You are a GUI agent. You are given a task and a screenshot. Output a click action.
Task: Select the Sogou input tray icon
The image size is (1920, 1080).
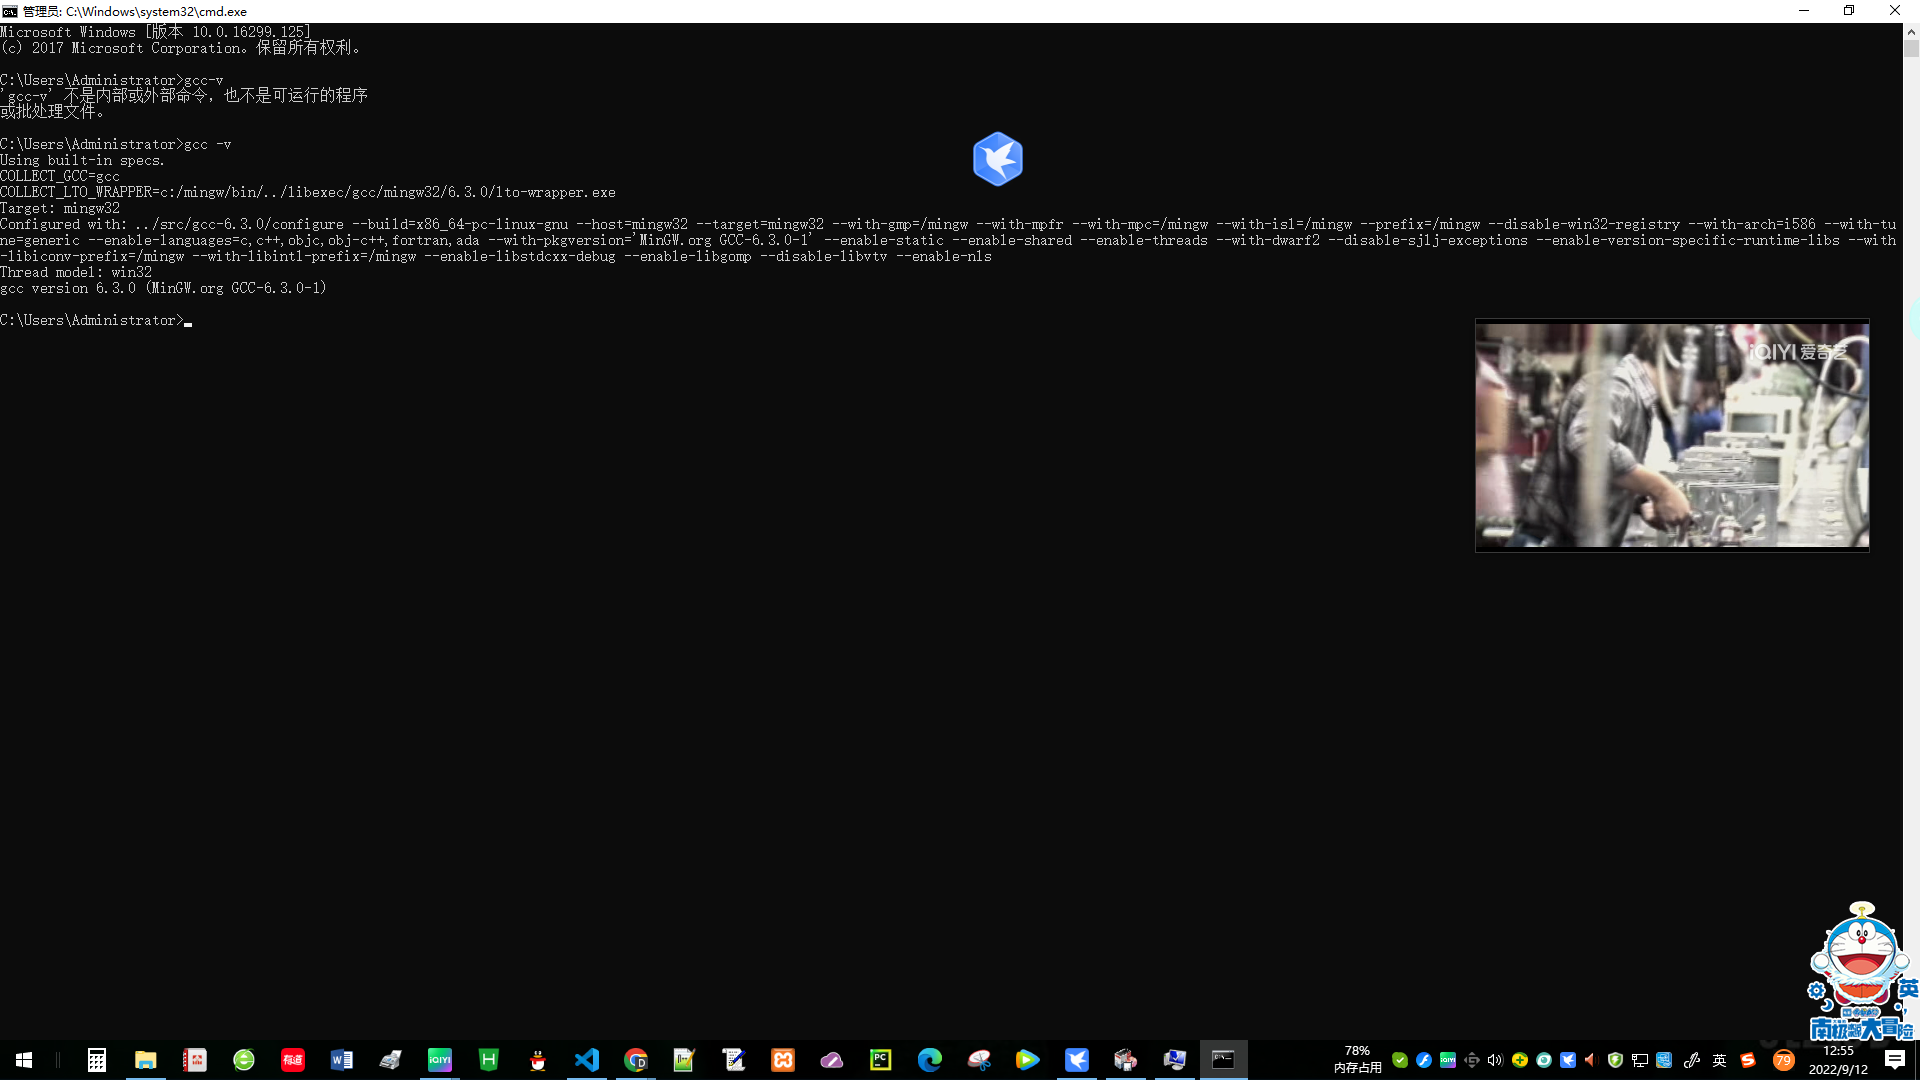tap(1748, 1060)
